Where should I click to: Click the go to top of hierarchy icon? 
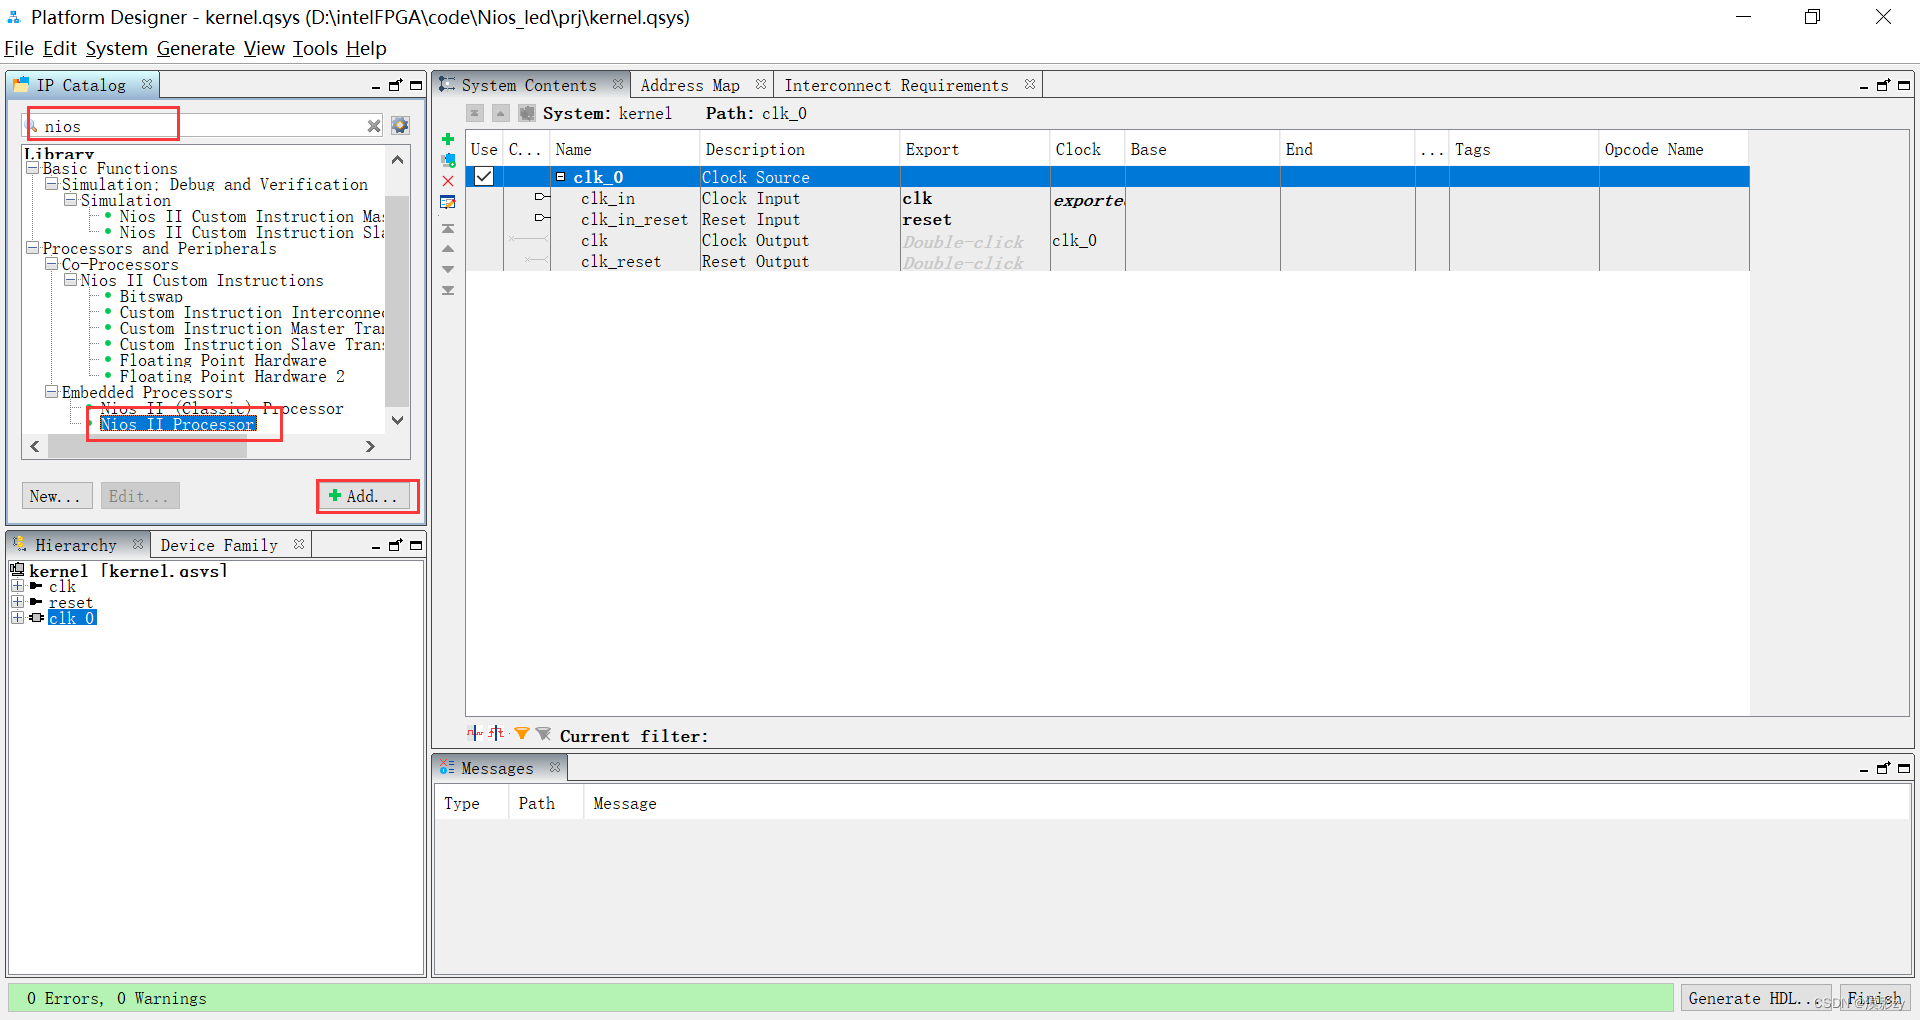(x=475, y=113)
